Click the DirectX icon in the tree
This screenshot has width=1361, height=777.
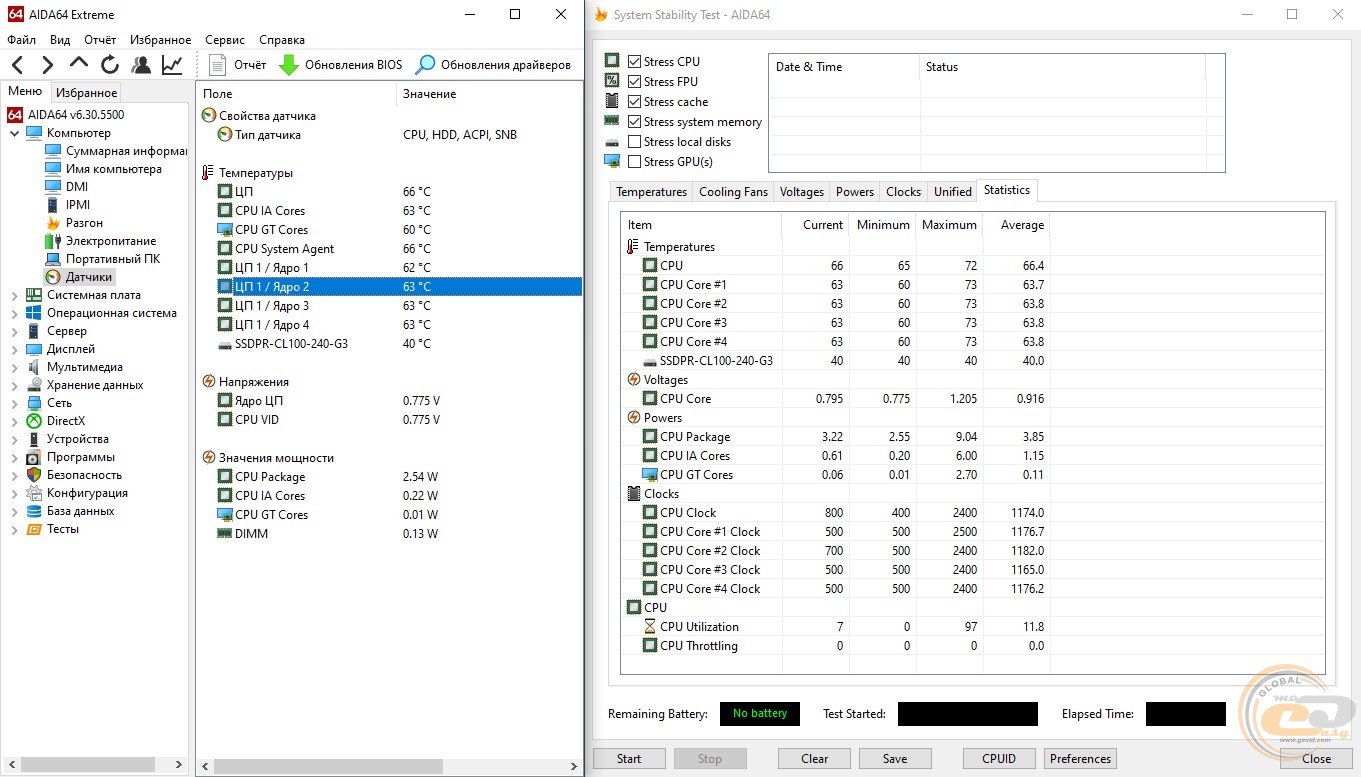[35, 421]
